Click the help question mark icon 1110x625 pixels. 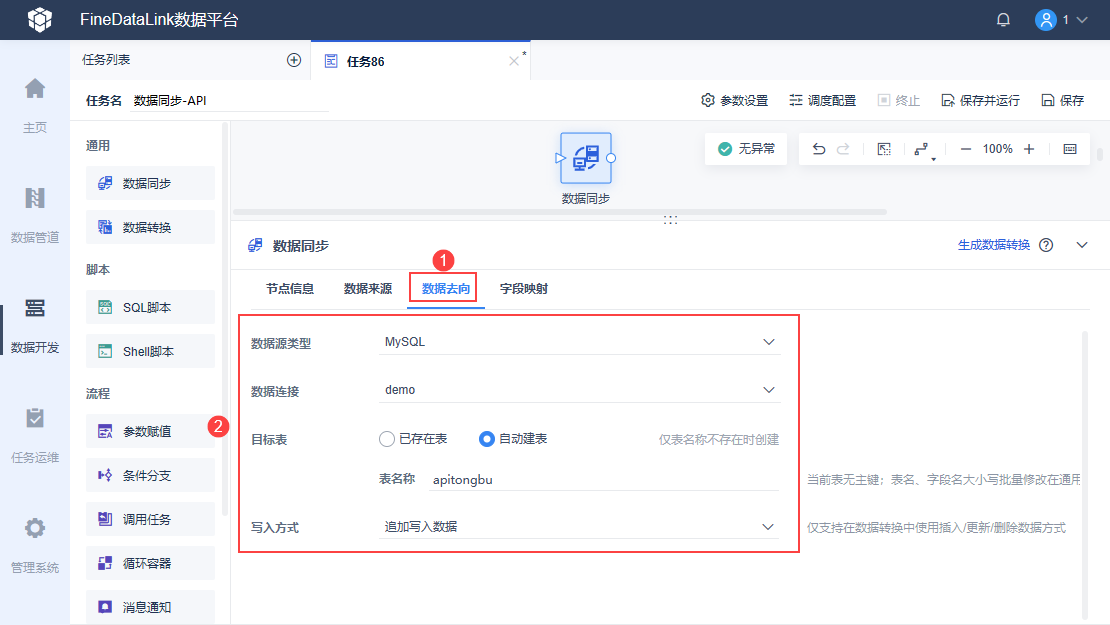tap(1046, 245)
